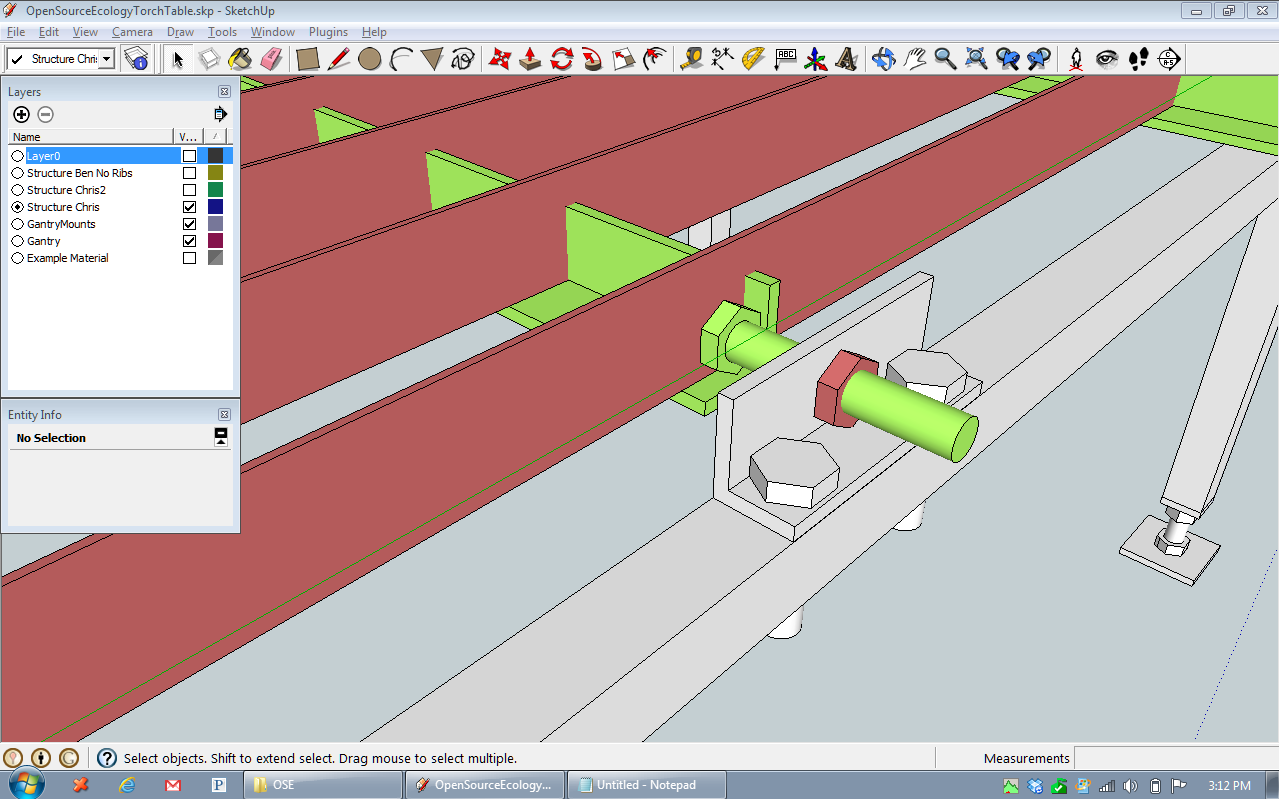Close the Entity Info panel
Image resolution: width=1279 pixels, height=799 pixels.
point(224,414)
